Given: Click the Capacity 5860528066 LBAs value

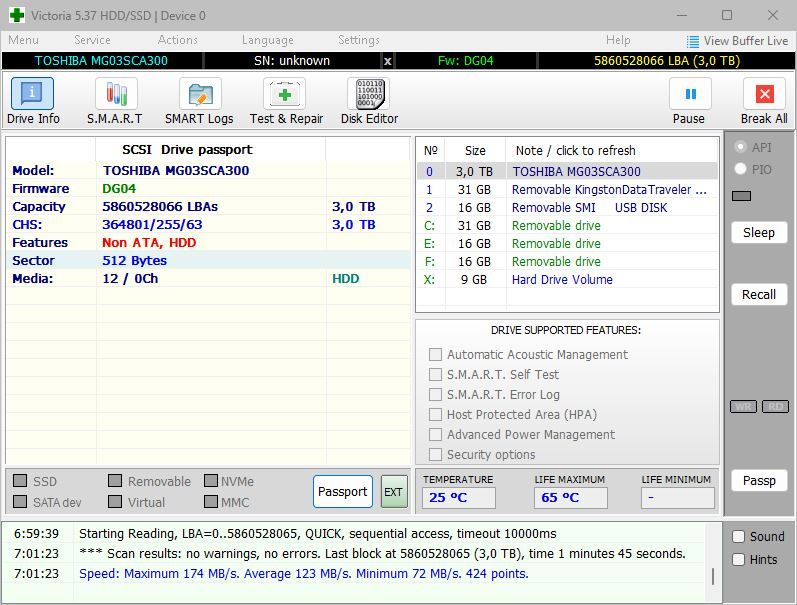Looking at the screenshot, I should tap(160, 207).
